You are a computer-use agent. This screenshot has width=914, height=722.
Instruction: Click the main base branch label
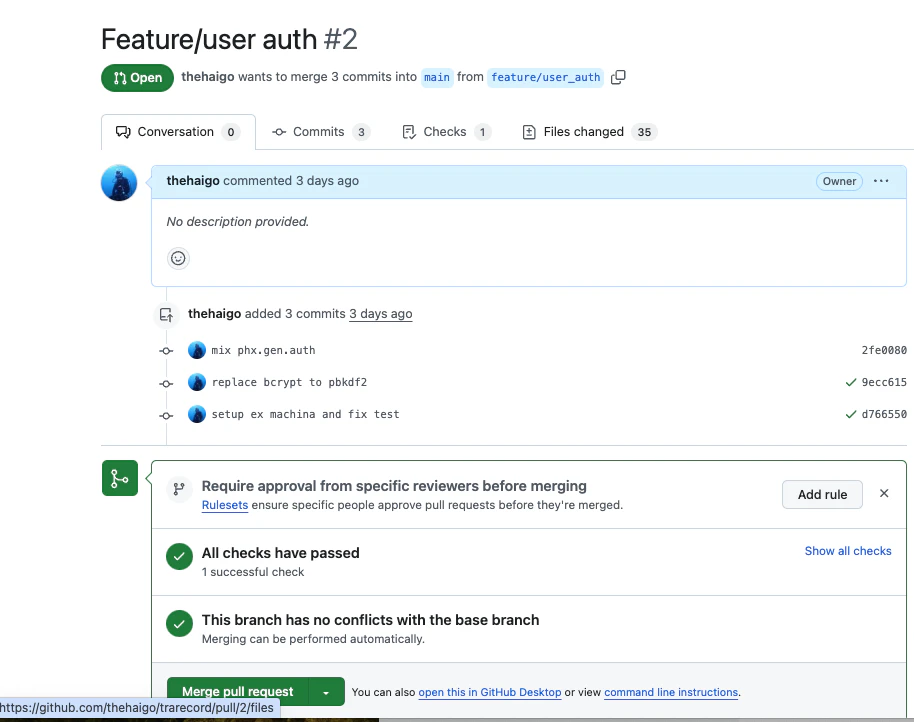coord(437,77)
